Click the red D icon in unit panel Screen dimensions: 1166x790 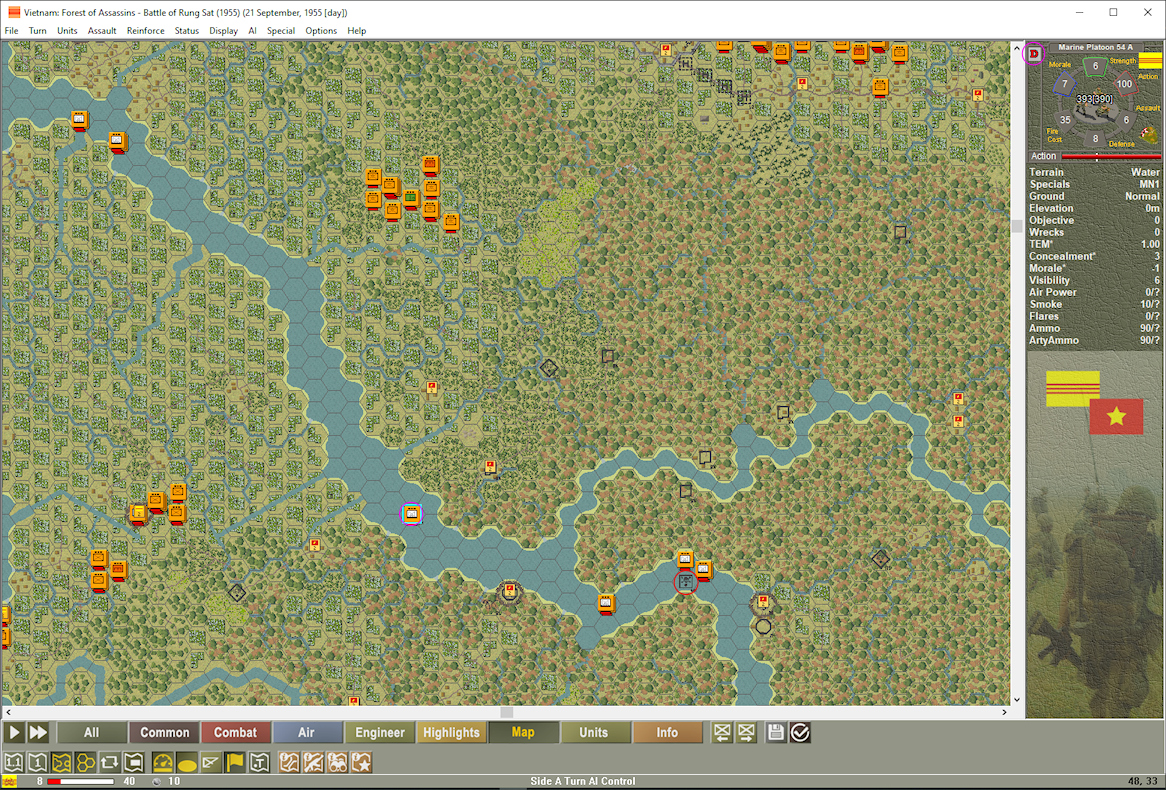[1034, 54]
